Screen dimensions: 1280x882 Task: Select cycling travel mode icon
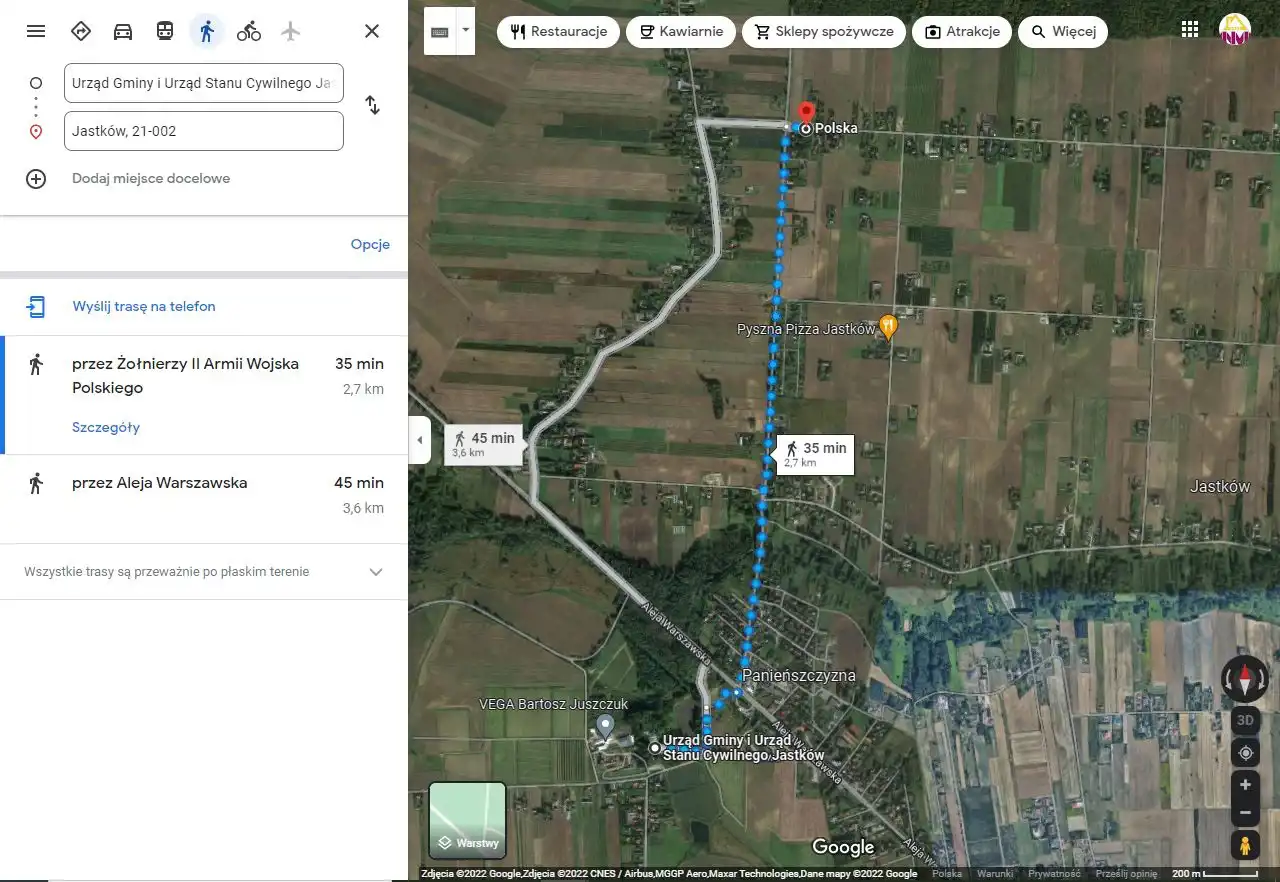248,31
